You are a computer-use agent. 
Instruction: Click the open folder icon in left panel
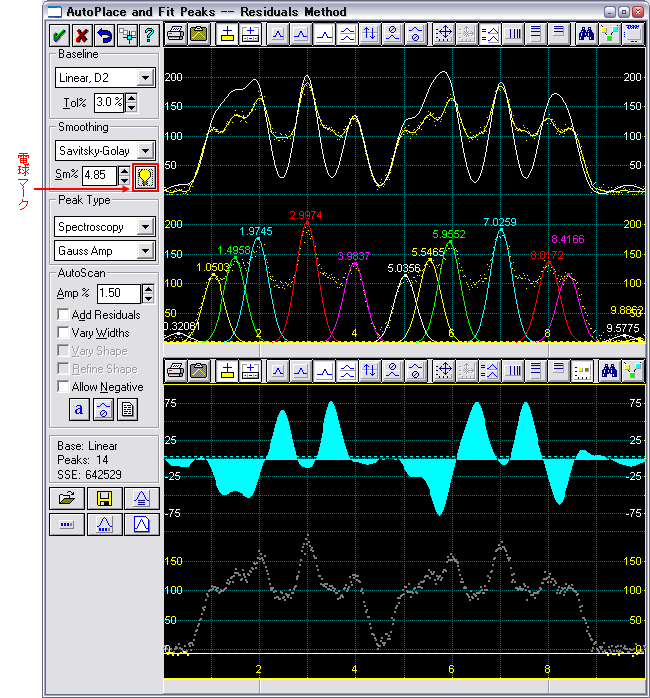66,497
